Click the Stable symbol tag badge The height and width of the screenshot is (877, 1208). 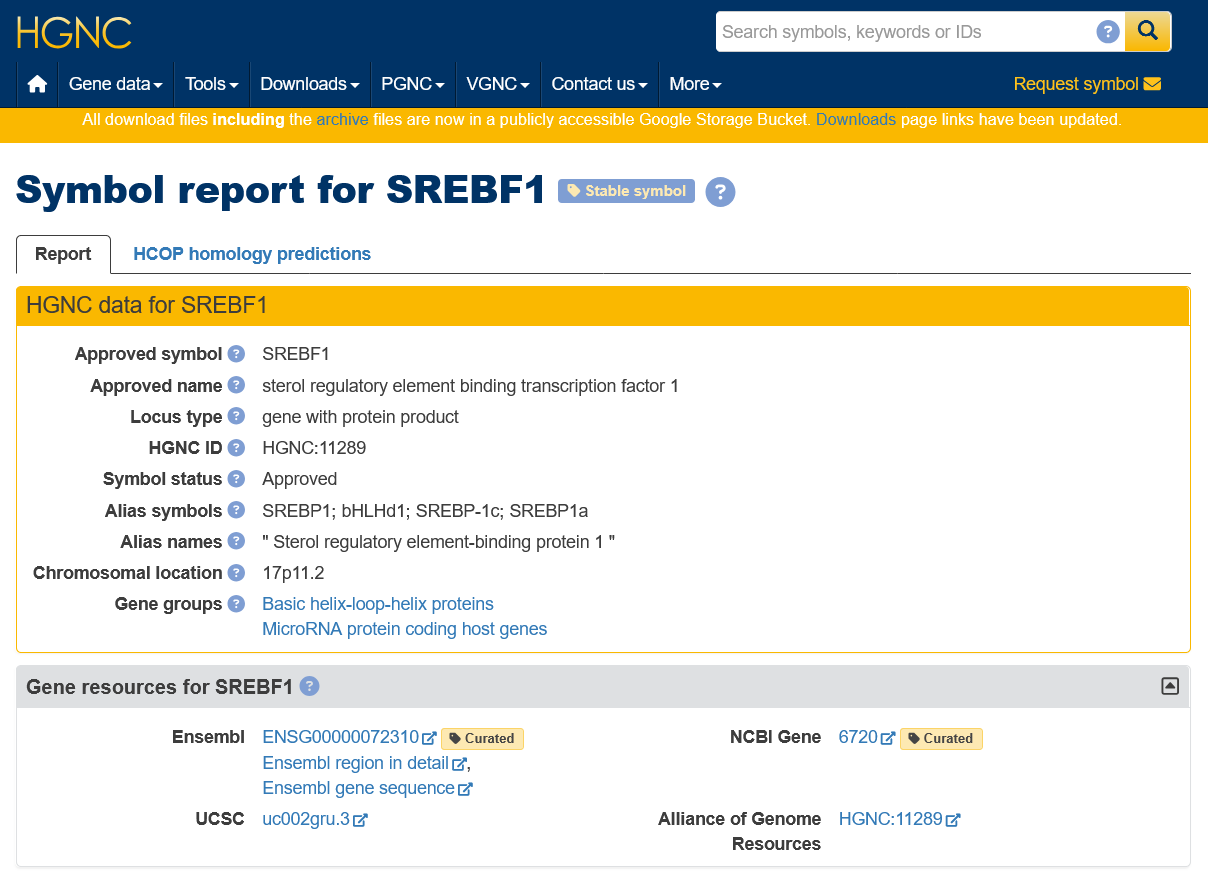[x=626, y=191]
